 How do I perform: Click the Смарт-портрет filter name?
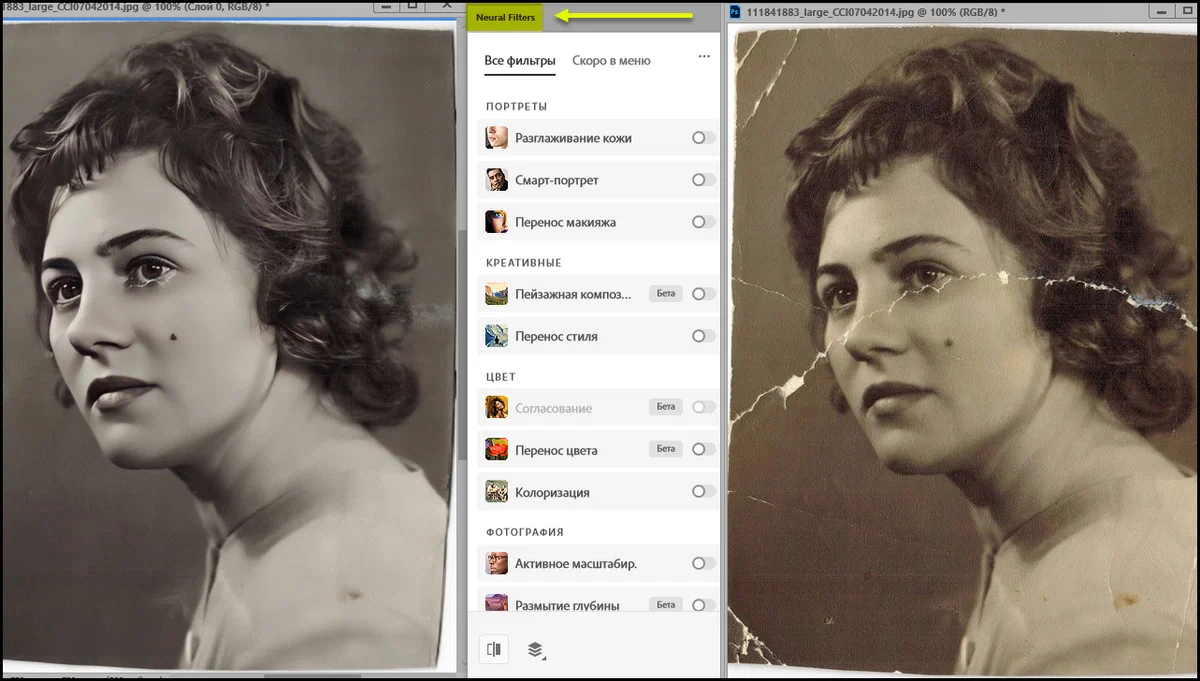pos(557,180)
